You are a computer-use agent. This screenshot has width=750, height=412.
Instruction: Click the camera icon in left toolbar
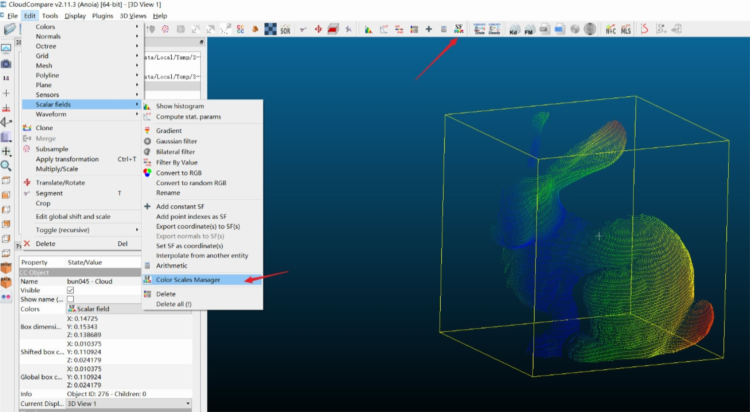[x=6, y=64]
